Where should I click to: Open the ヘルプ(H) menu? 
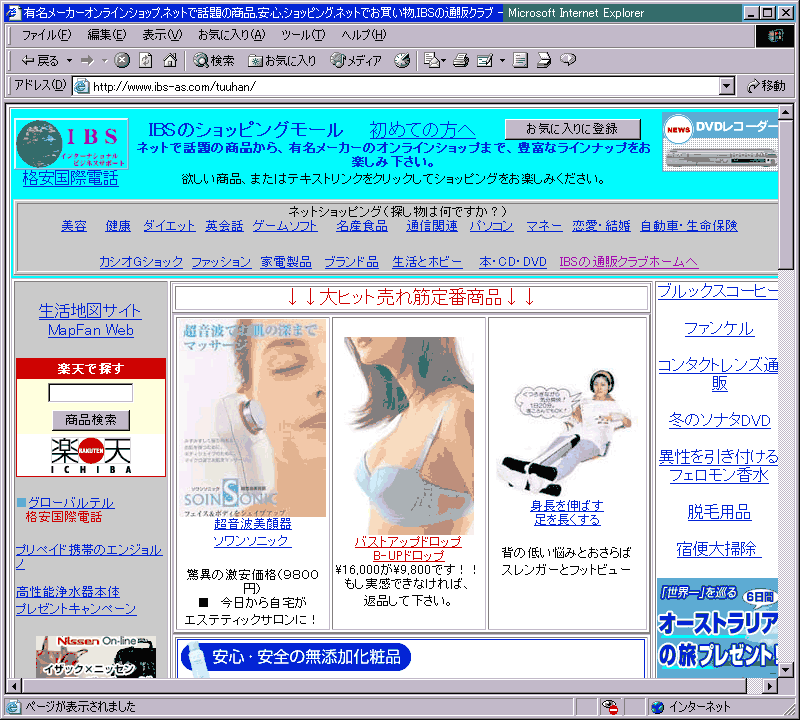click(x=364, y=35)
